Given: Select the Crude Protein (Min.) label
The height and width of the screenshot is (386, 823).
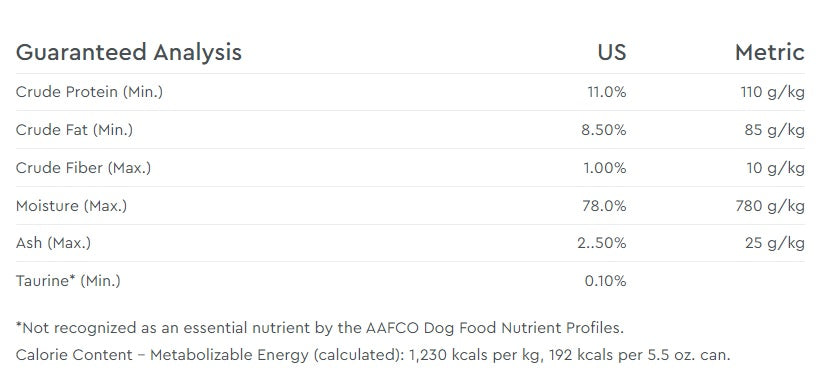Looking at the screenshot, I should (89, 92).
